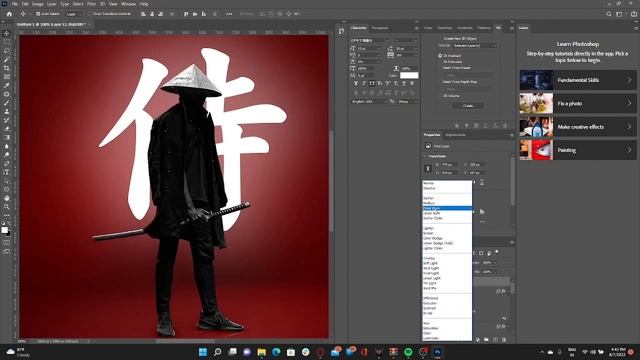Open Microsoft Edge from the taskbar
640x360 pixels.
276,352
